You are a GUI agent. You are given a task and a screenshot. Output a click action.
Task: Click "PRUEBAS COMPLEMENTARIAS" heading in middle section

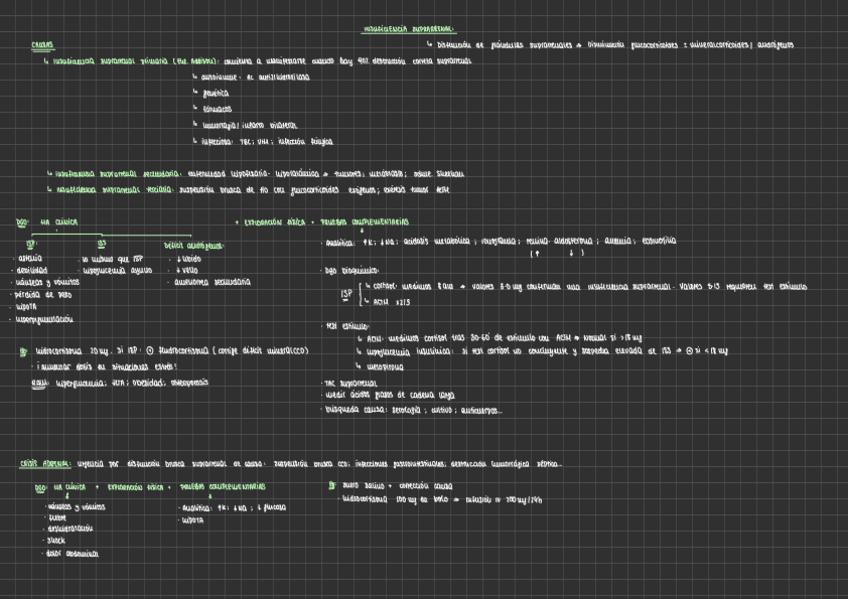(x=365, y=222)
